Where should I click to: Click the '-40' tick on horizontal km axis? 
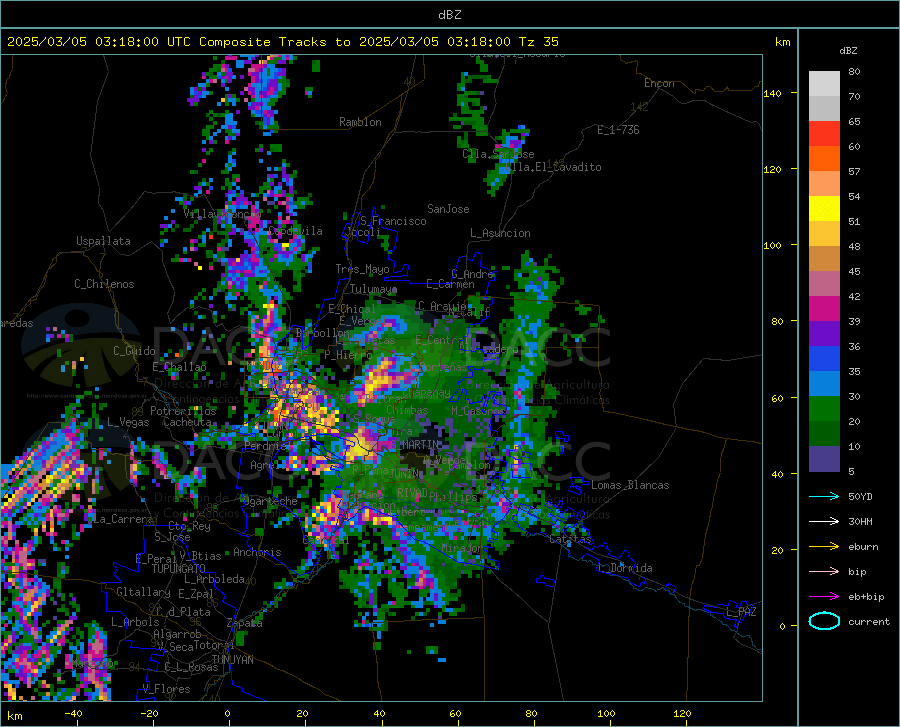pos(73,714)
